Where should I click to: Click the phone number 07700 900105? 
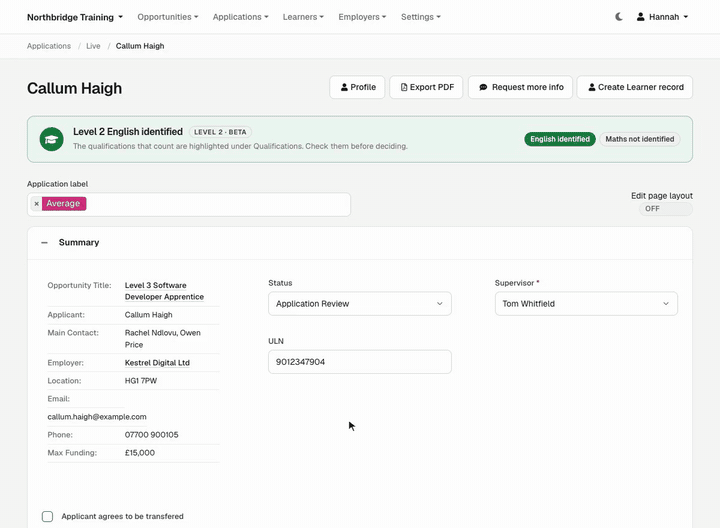coord(152,435)
